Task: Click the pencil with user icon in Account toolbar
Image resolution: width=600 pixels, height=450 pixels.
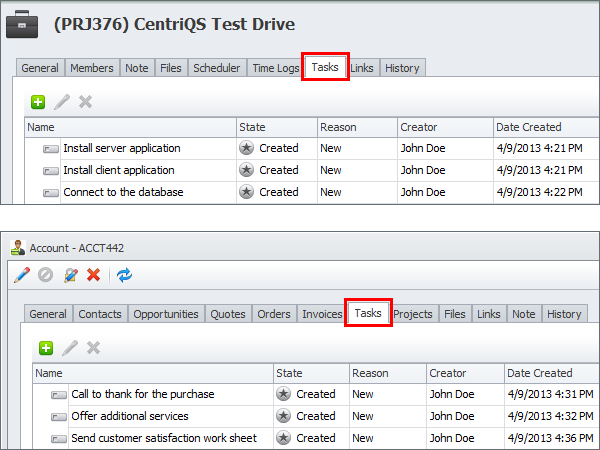Action: tap(71, 275)
